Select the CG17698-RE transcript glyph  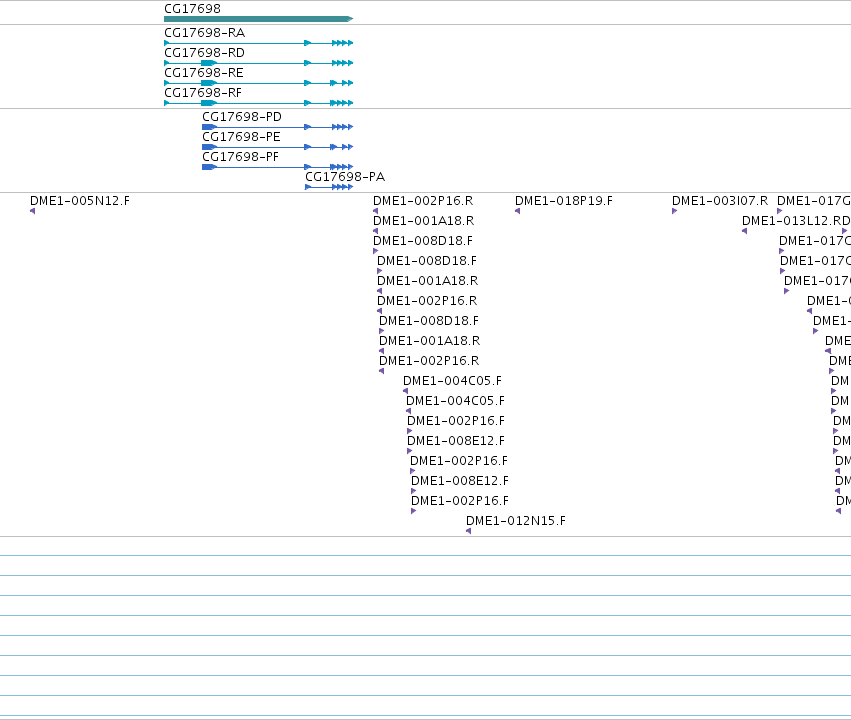point(258,83)
